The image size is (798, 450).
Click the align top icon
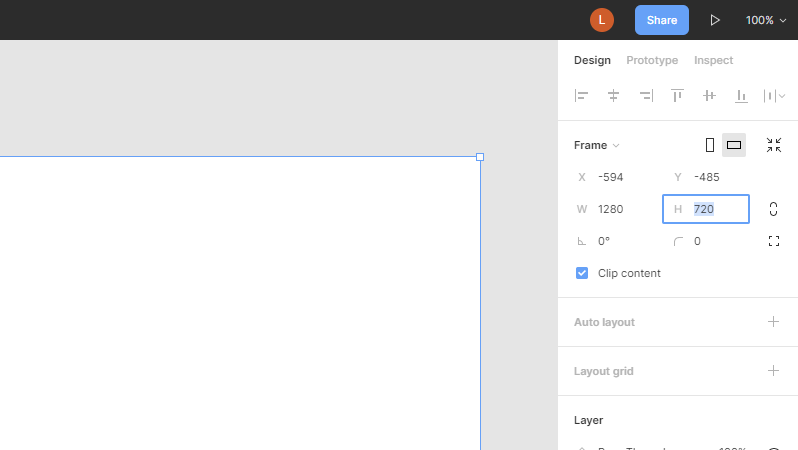(677, 96)
